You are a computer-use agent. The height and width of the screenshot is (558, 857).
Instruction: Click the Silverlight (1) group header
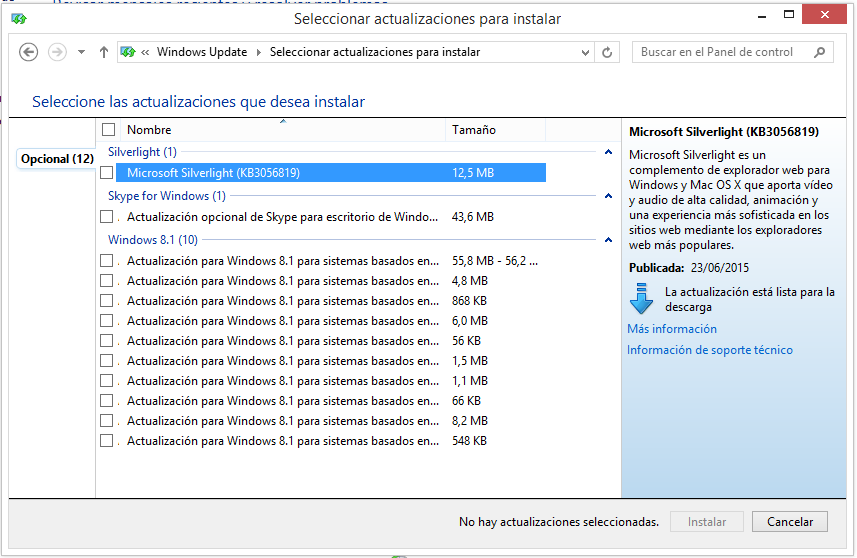tap(143, 152)
